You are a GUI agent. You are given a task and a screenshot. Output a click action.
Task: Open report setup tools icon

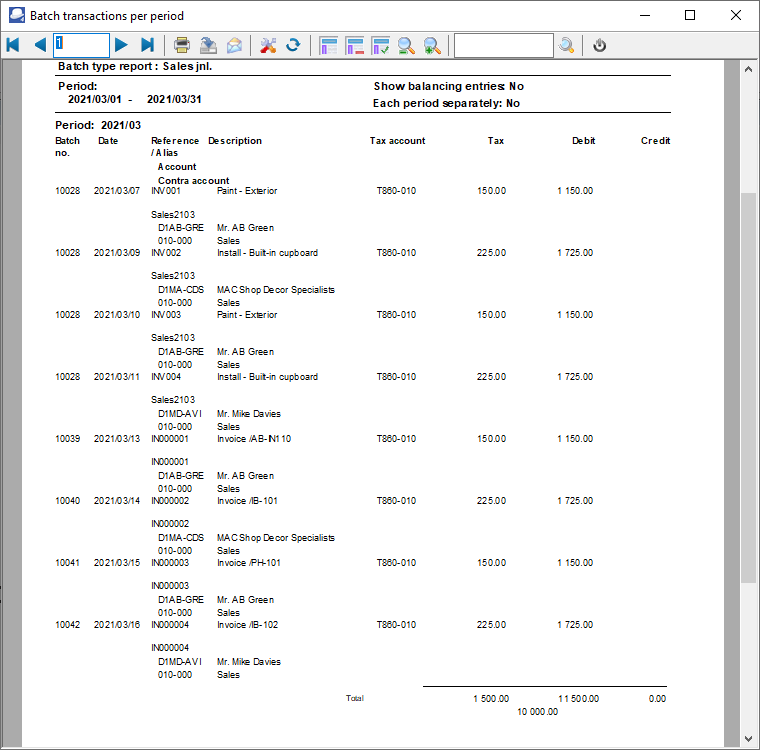(267, 45)
